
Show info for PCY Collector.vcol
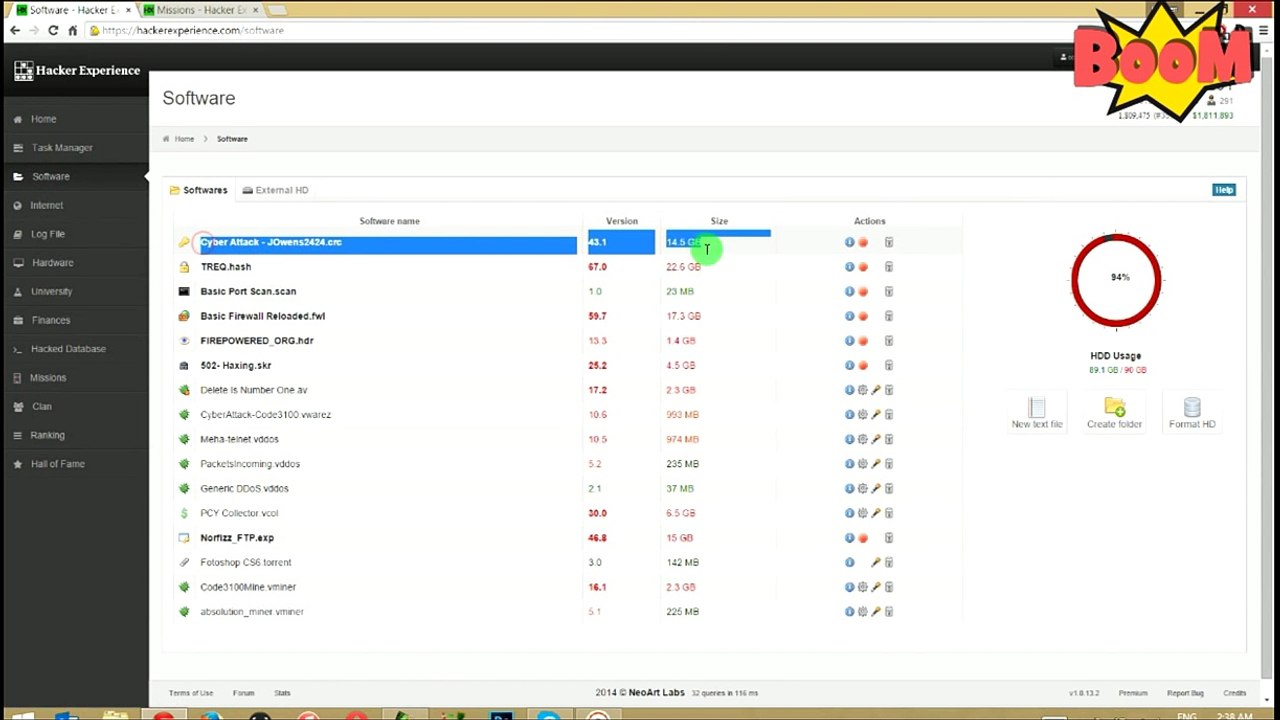[x=849, y=513]
